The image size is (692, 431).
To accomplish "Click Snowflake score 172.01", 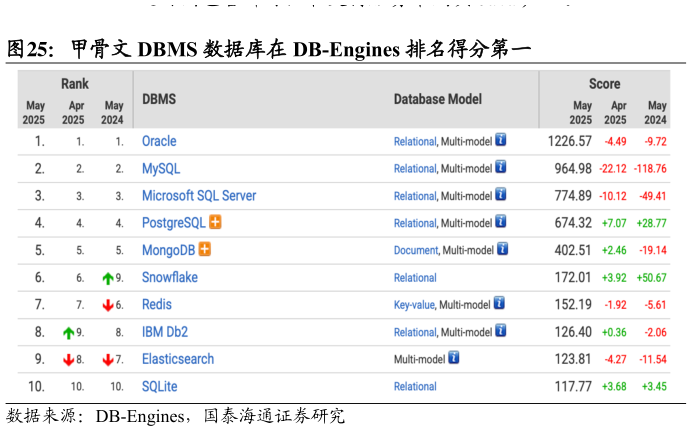I will [573, 277].
